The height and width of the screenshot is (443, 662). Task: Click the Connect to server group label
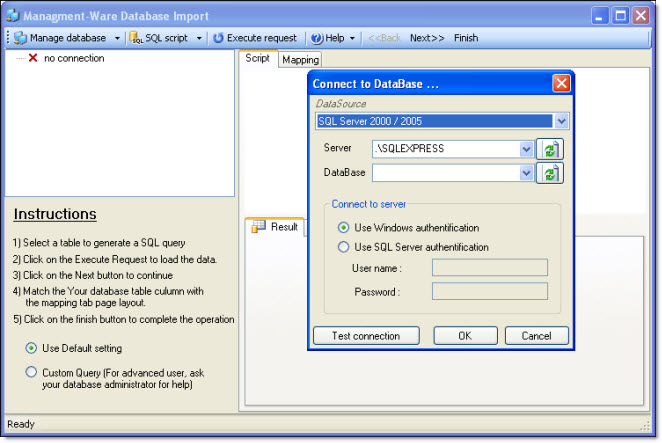coord(369,204)
